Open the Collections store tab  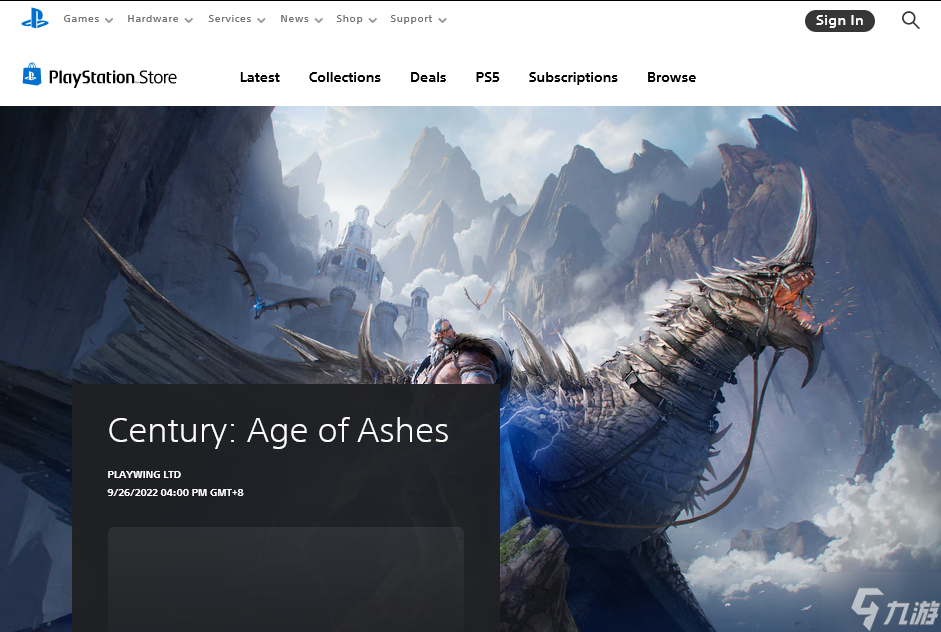tap(344, 77)
